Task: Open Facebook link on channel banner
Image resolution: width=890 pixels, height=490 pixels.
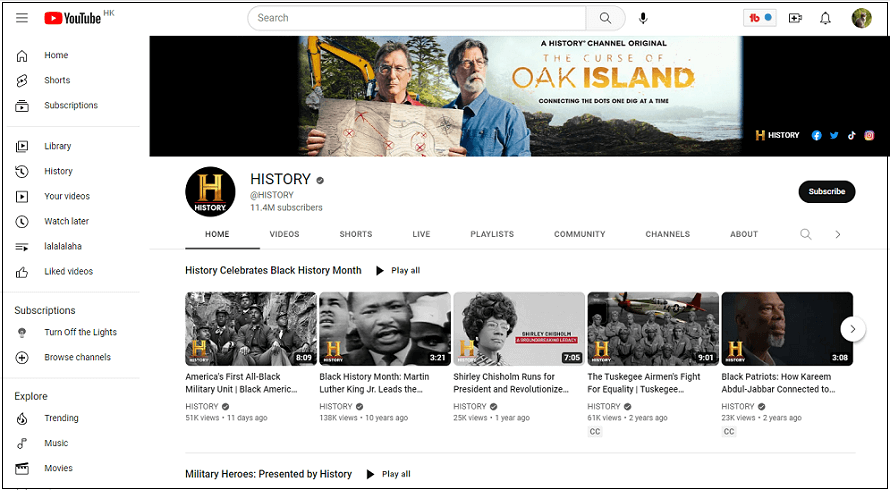Action: pyautogui.click(x=816, y=135)
